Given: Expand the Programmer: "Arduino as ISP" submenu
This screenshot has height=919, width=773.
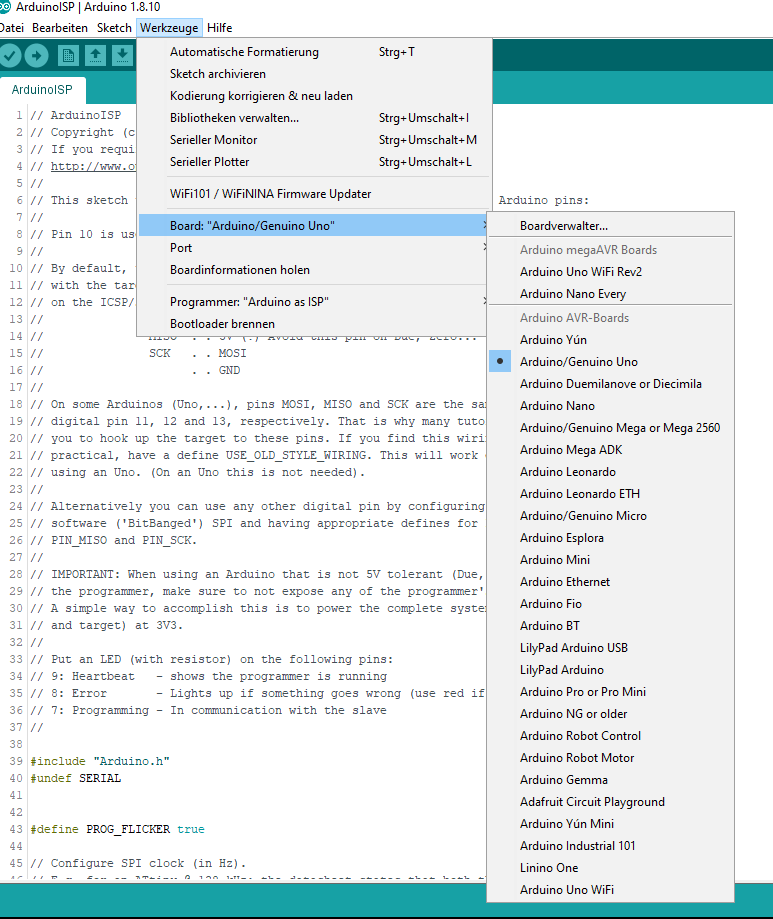Looking at the screenshot, I should coord(314,302).
